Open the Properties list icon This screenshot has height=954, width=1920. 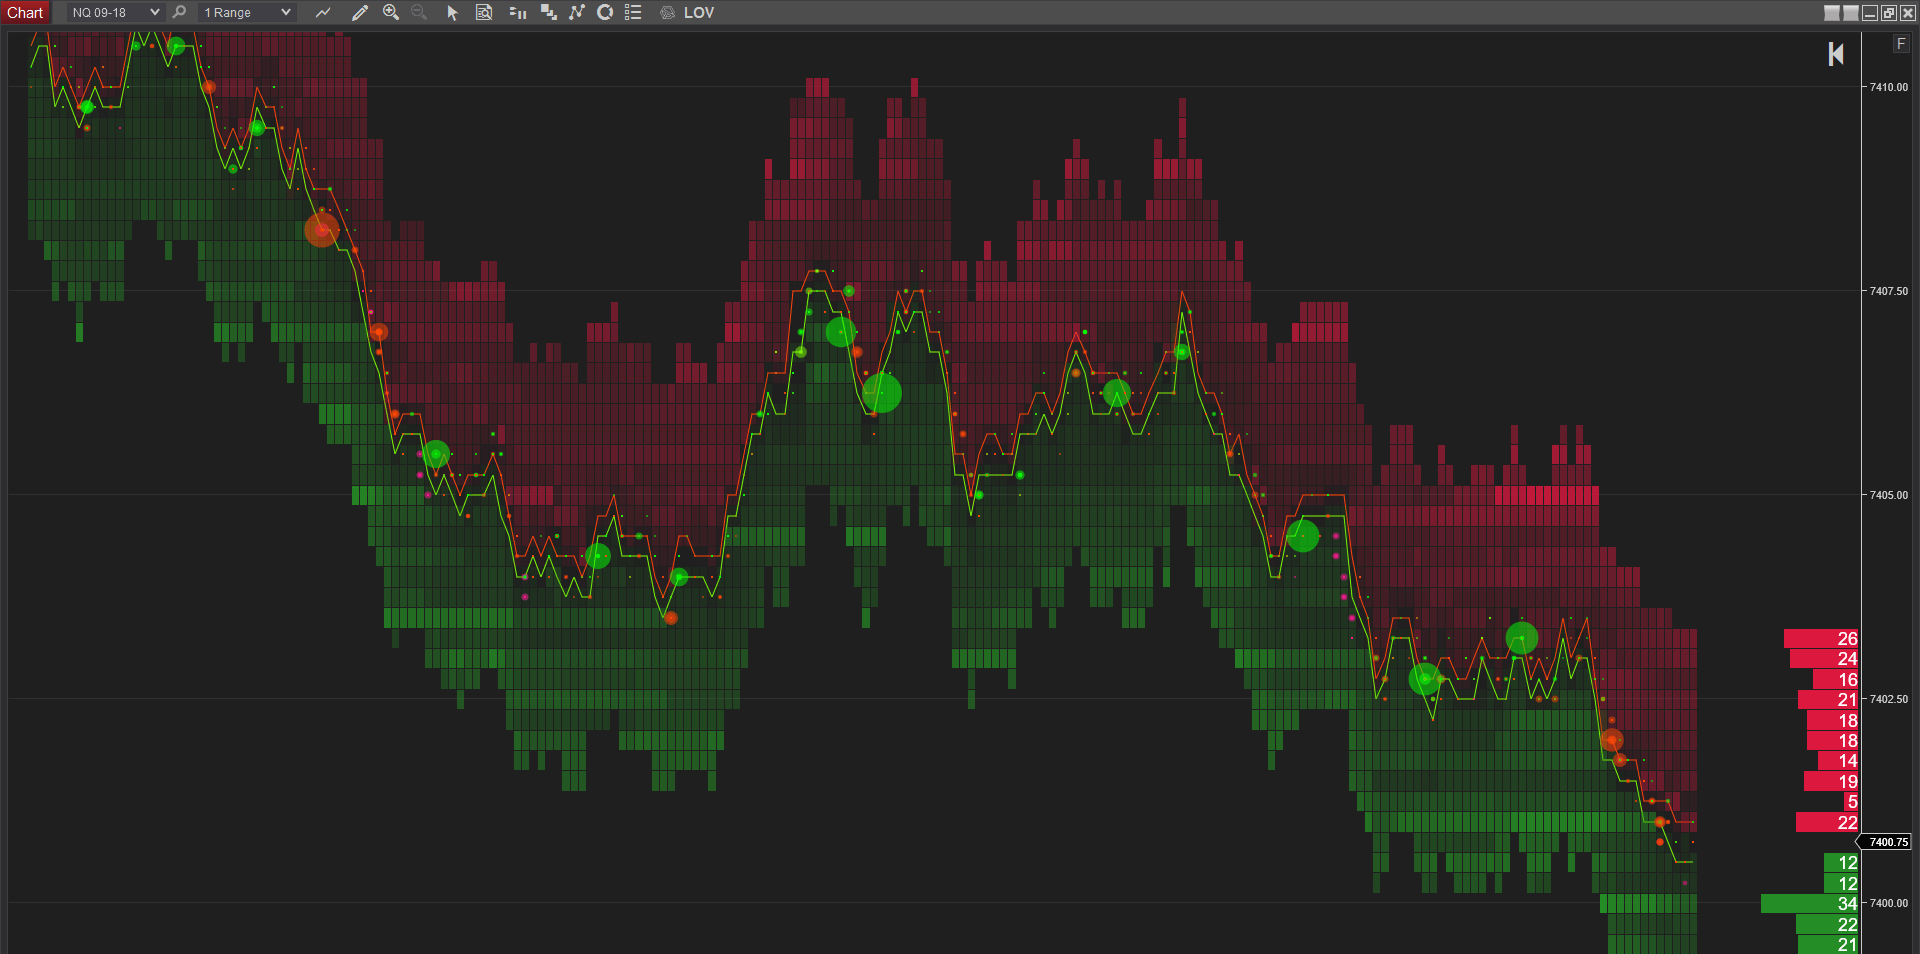tap(633, 12)
